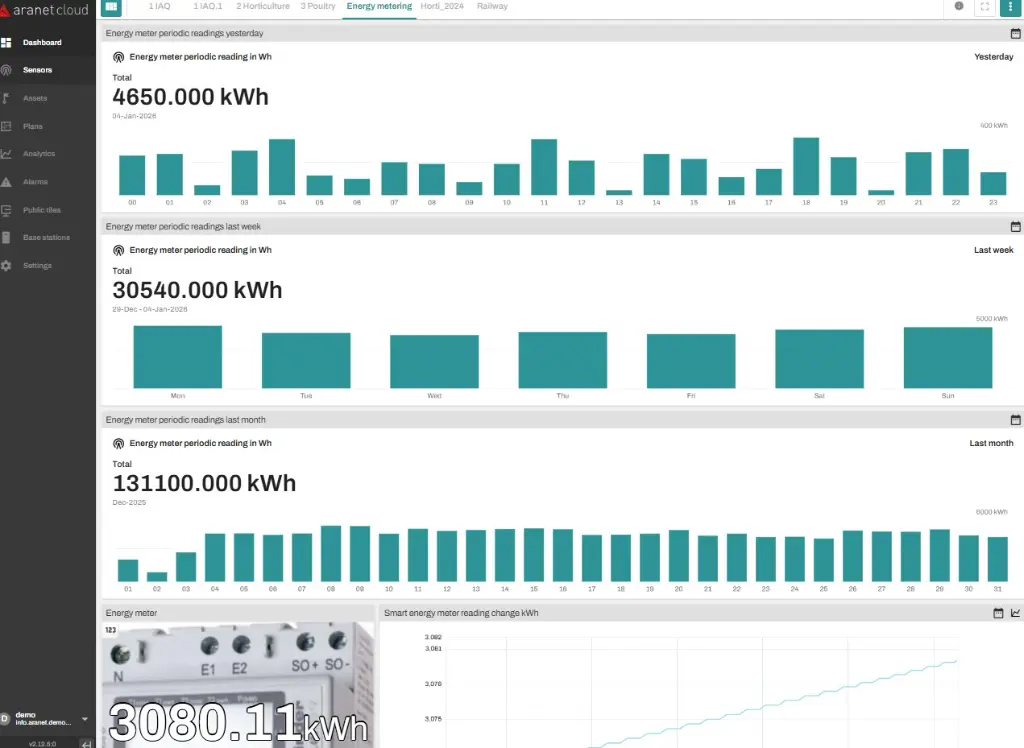Switch to the Railway tab

(492, 6)
